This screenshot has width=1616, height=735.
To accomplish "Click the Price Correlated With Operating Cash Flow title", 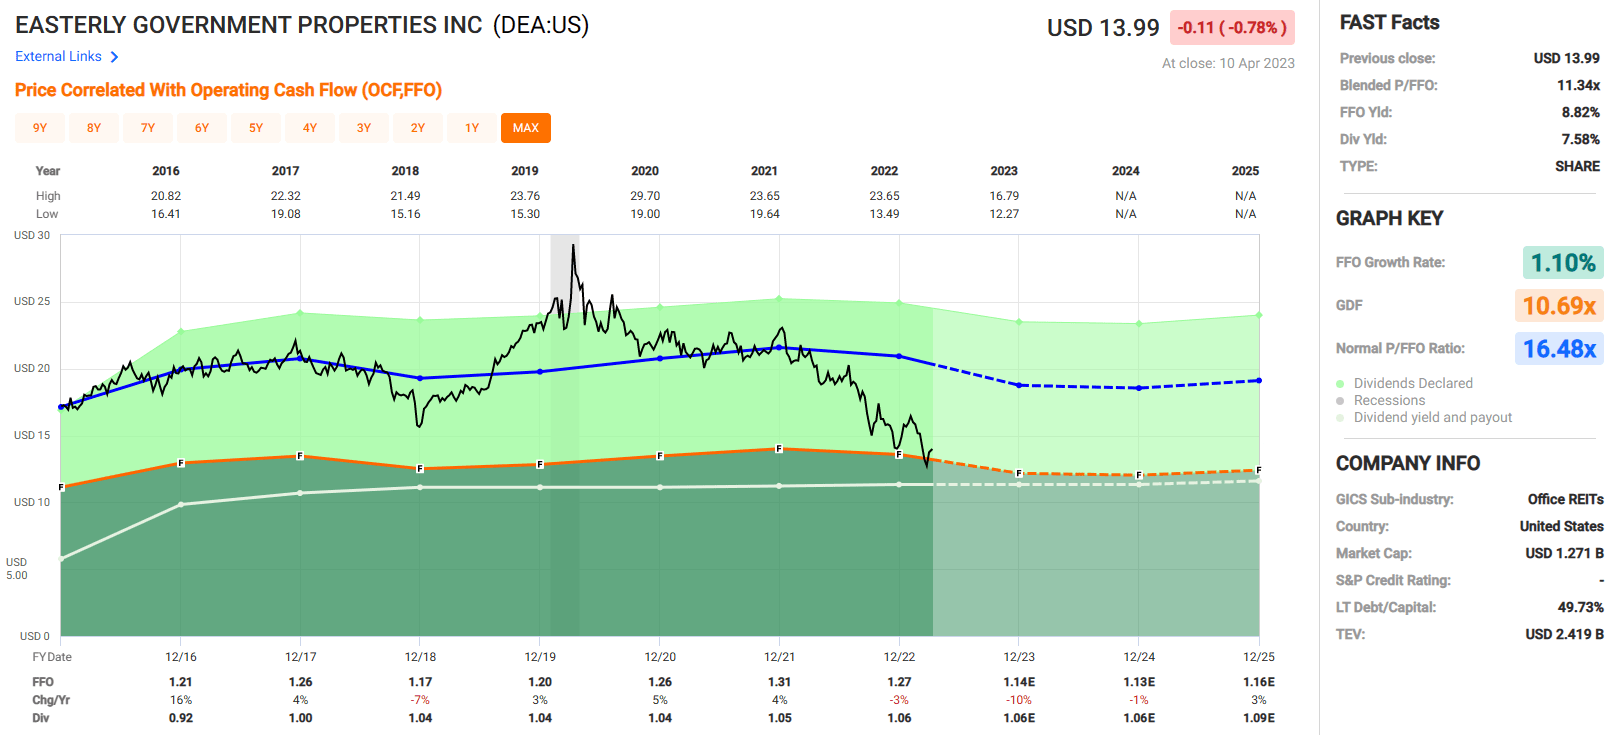I will [x=228, y=90].
